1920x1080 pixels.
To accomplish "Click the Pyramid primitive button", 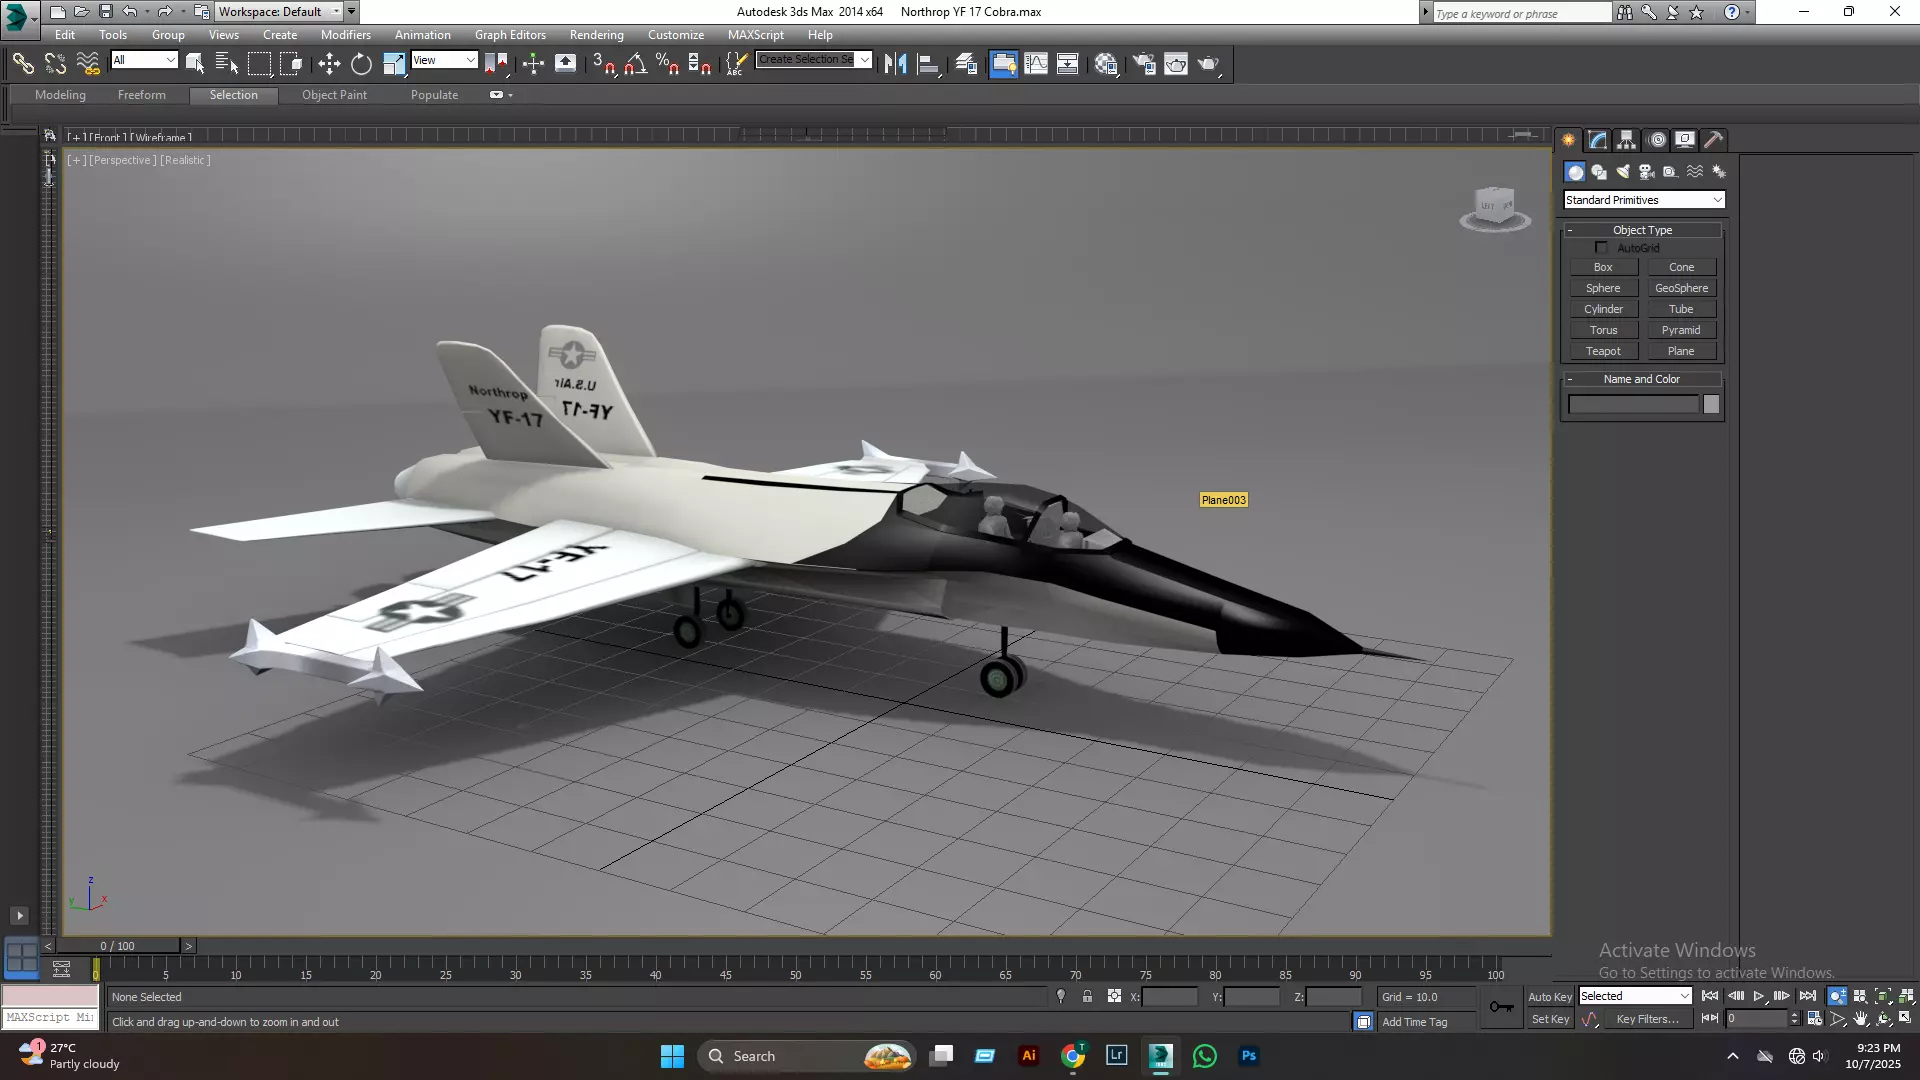I will [1681, 330].
